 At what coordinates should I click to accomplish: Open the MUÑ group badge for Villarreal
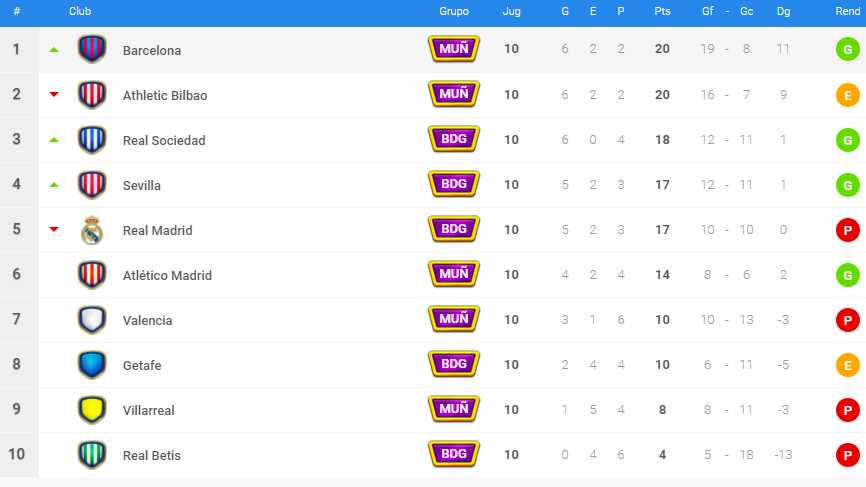454,409
